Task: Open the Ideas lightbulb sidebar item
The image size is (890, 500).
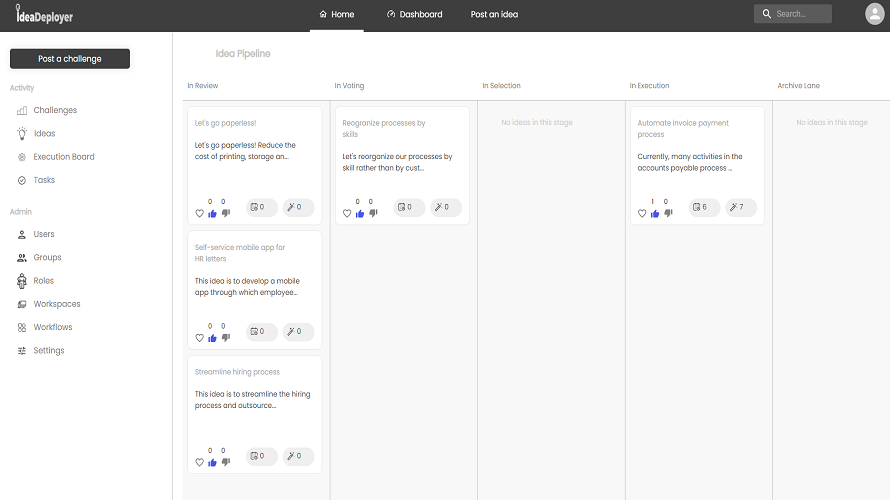Action: coord(44,133)
